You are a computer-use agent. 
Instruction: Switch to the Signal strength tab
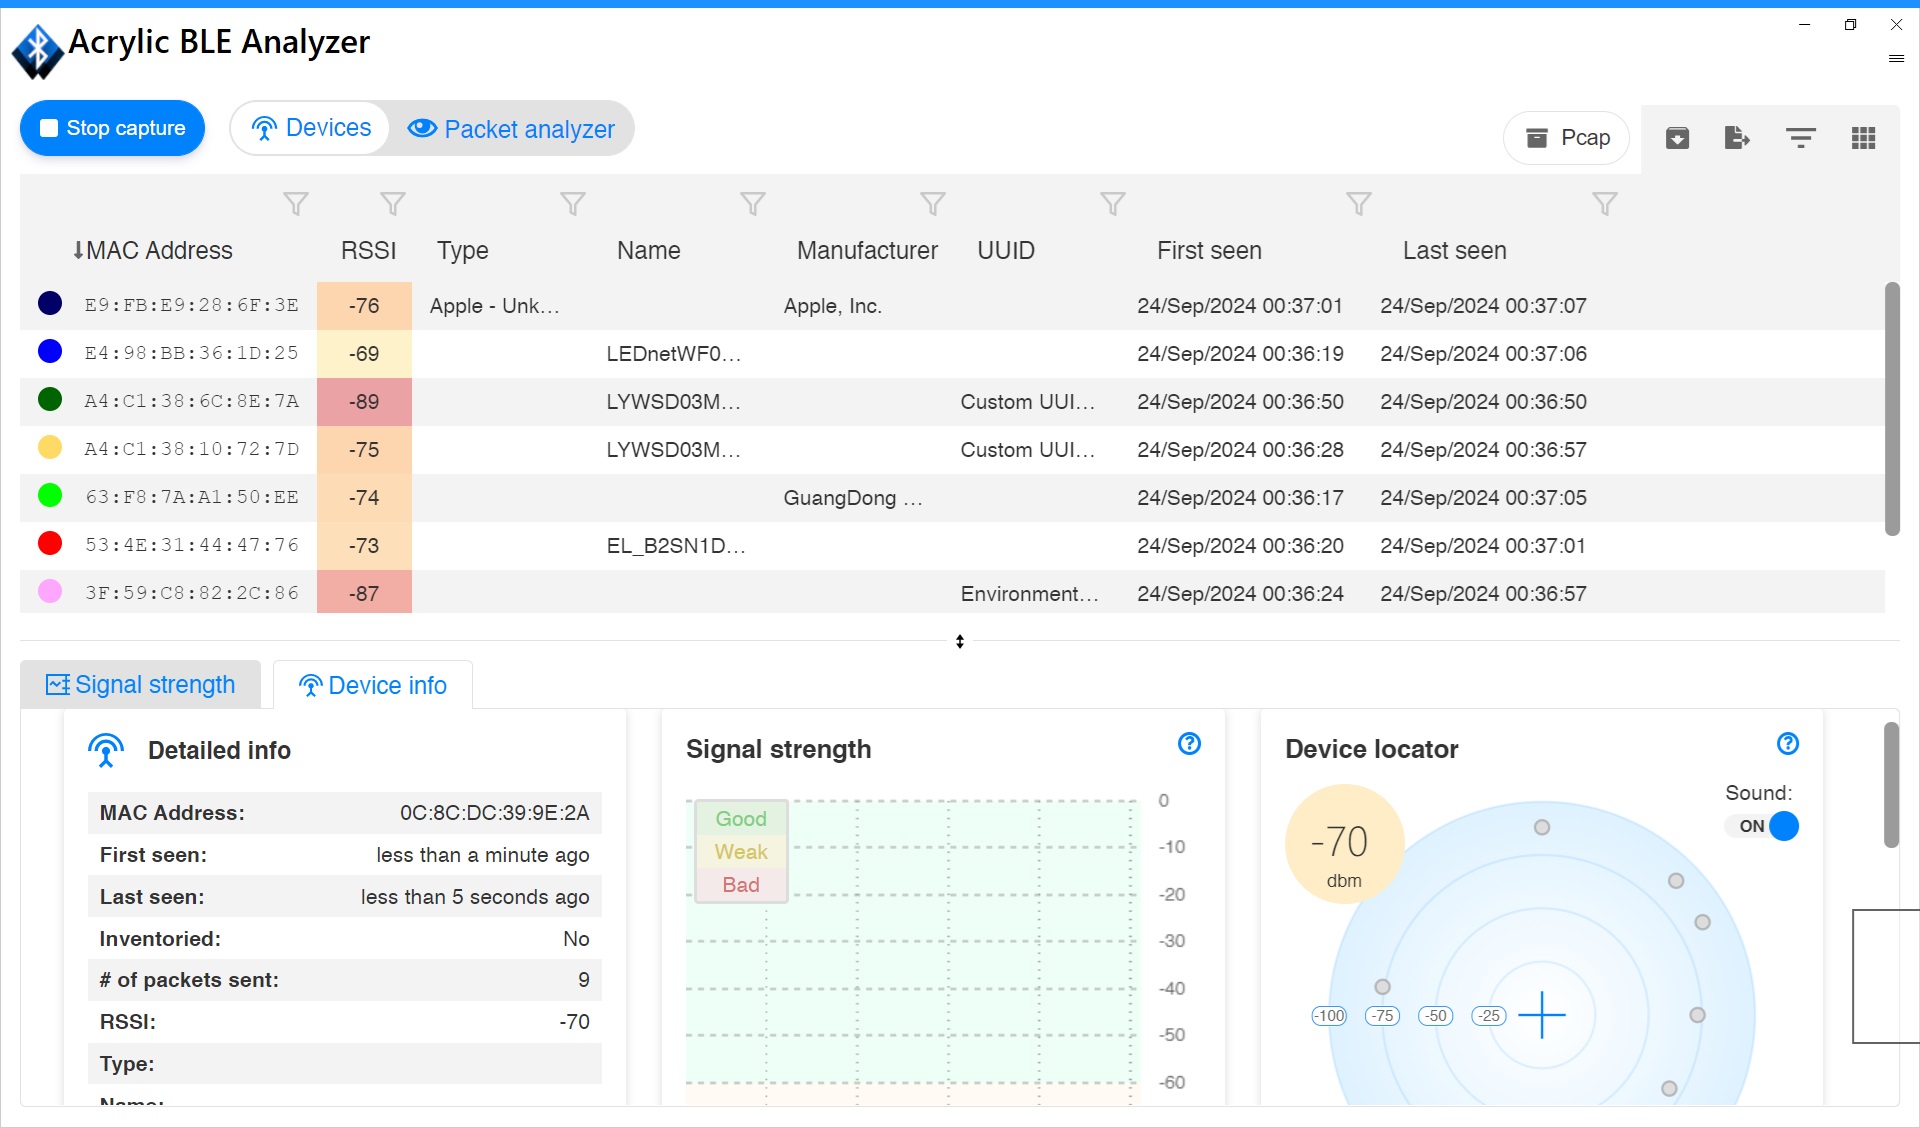pyautogui.click(x=141, y=685)
